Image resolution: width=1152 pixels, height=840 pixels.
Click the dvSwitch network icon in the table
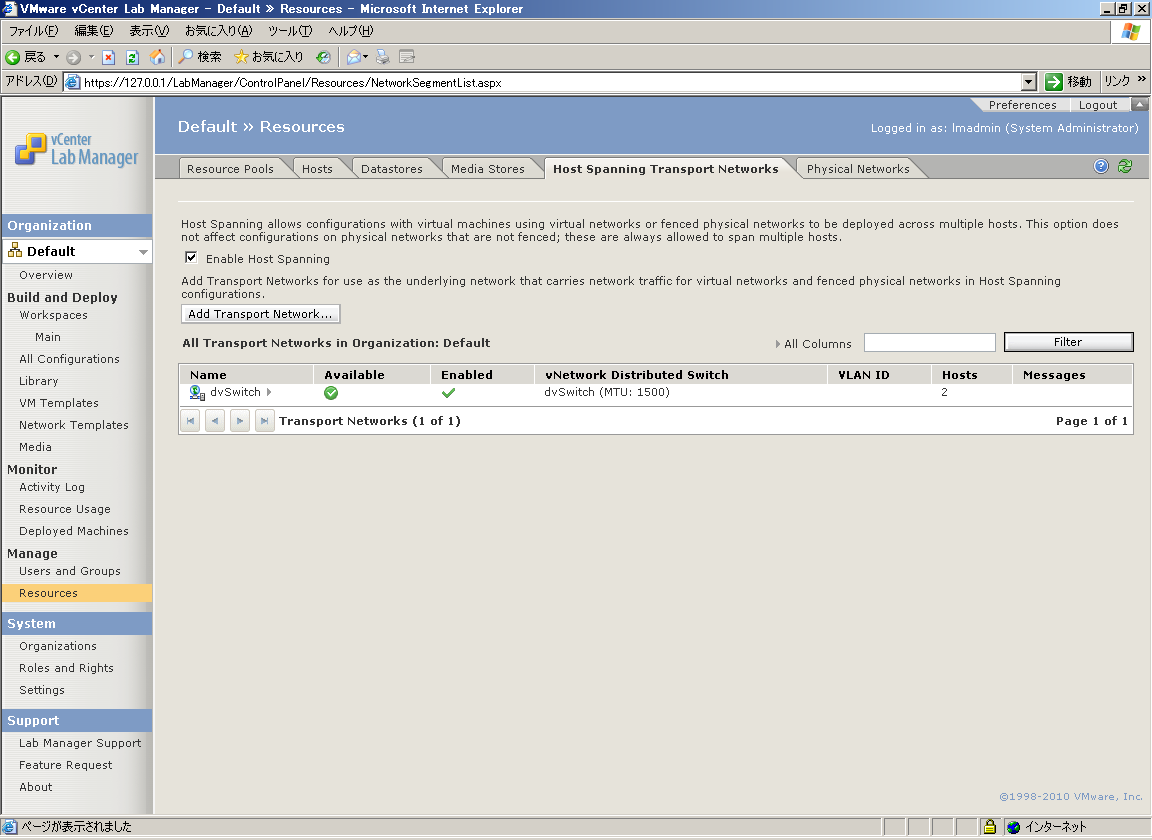pyautogui.click(x=197, y=392)
